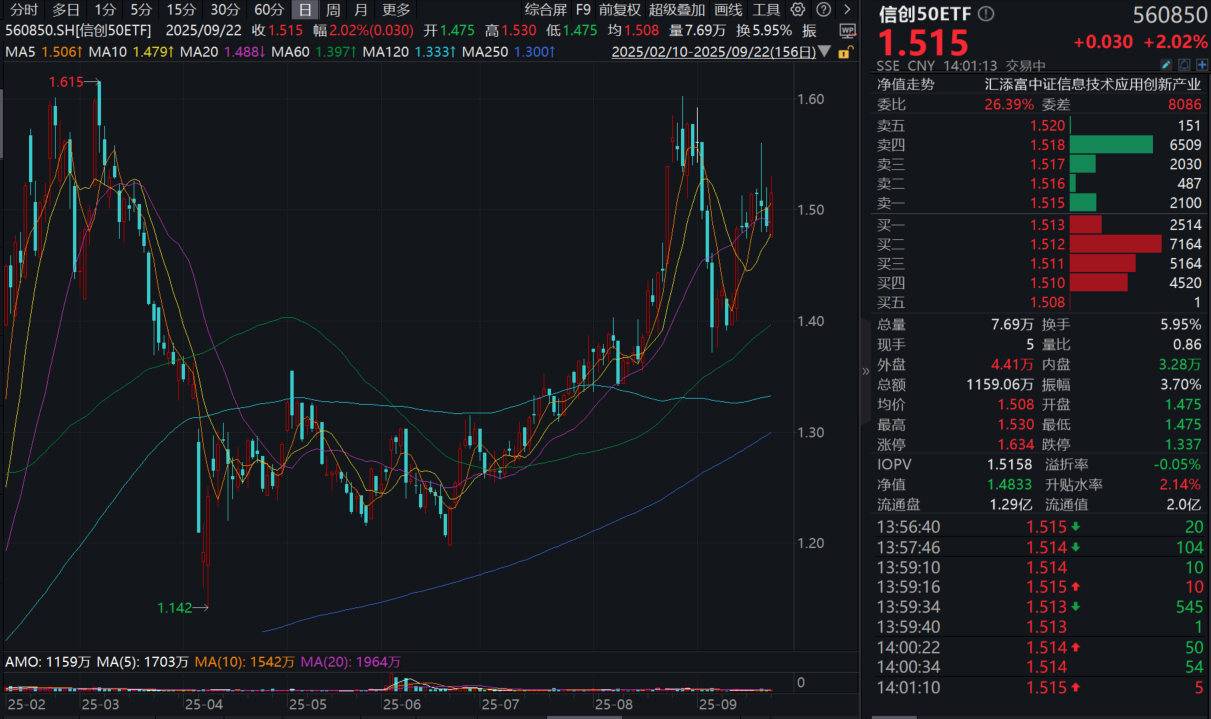The width and height of the screenshot is (1211, 719).
Task: Click 汇添富中证信息技术应用创新产业 fund name
Action: click(x=1093, y=85)
